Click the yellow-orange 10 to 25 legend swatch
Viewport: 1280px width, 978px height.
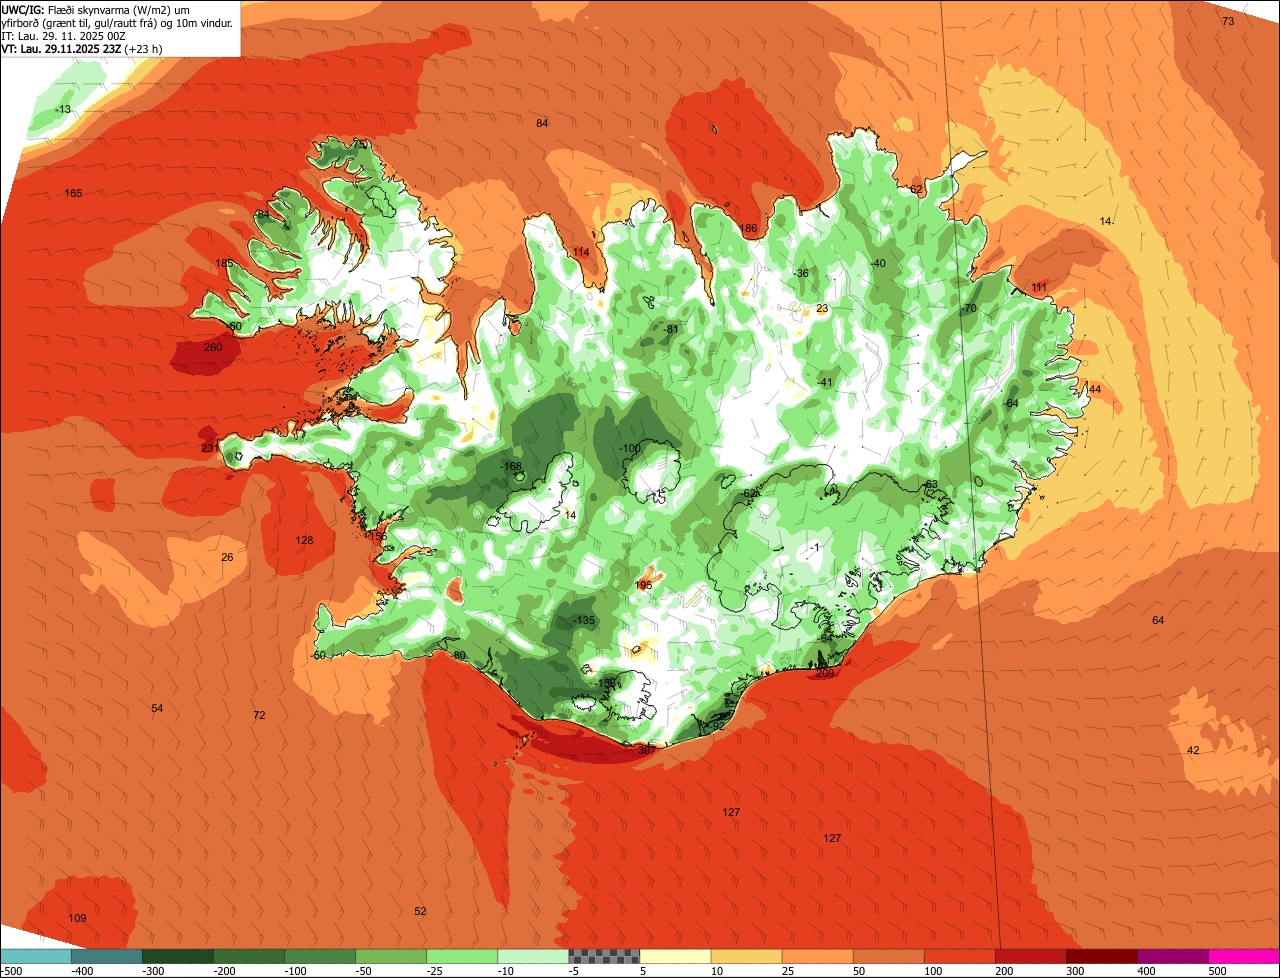click(746, 956)
